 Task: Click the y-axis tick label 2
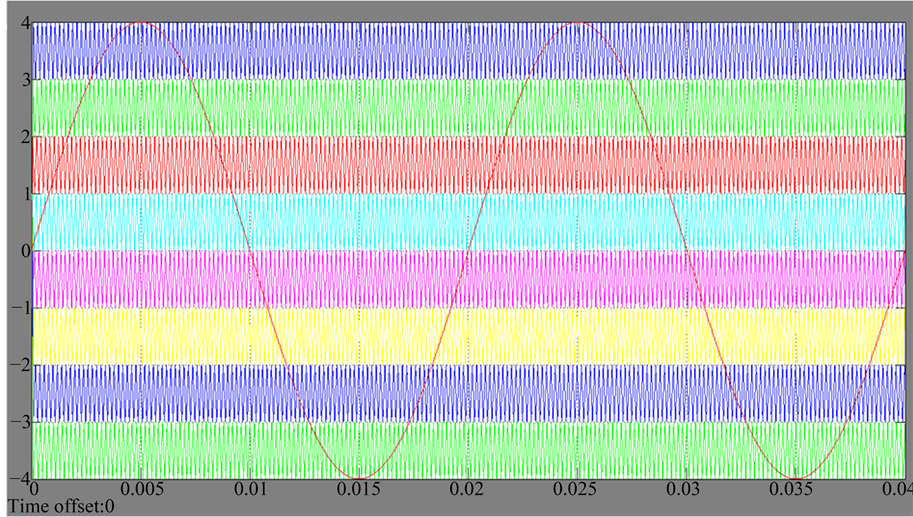[22, 136]
